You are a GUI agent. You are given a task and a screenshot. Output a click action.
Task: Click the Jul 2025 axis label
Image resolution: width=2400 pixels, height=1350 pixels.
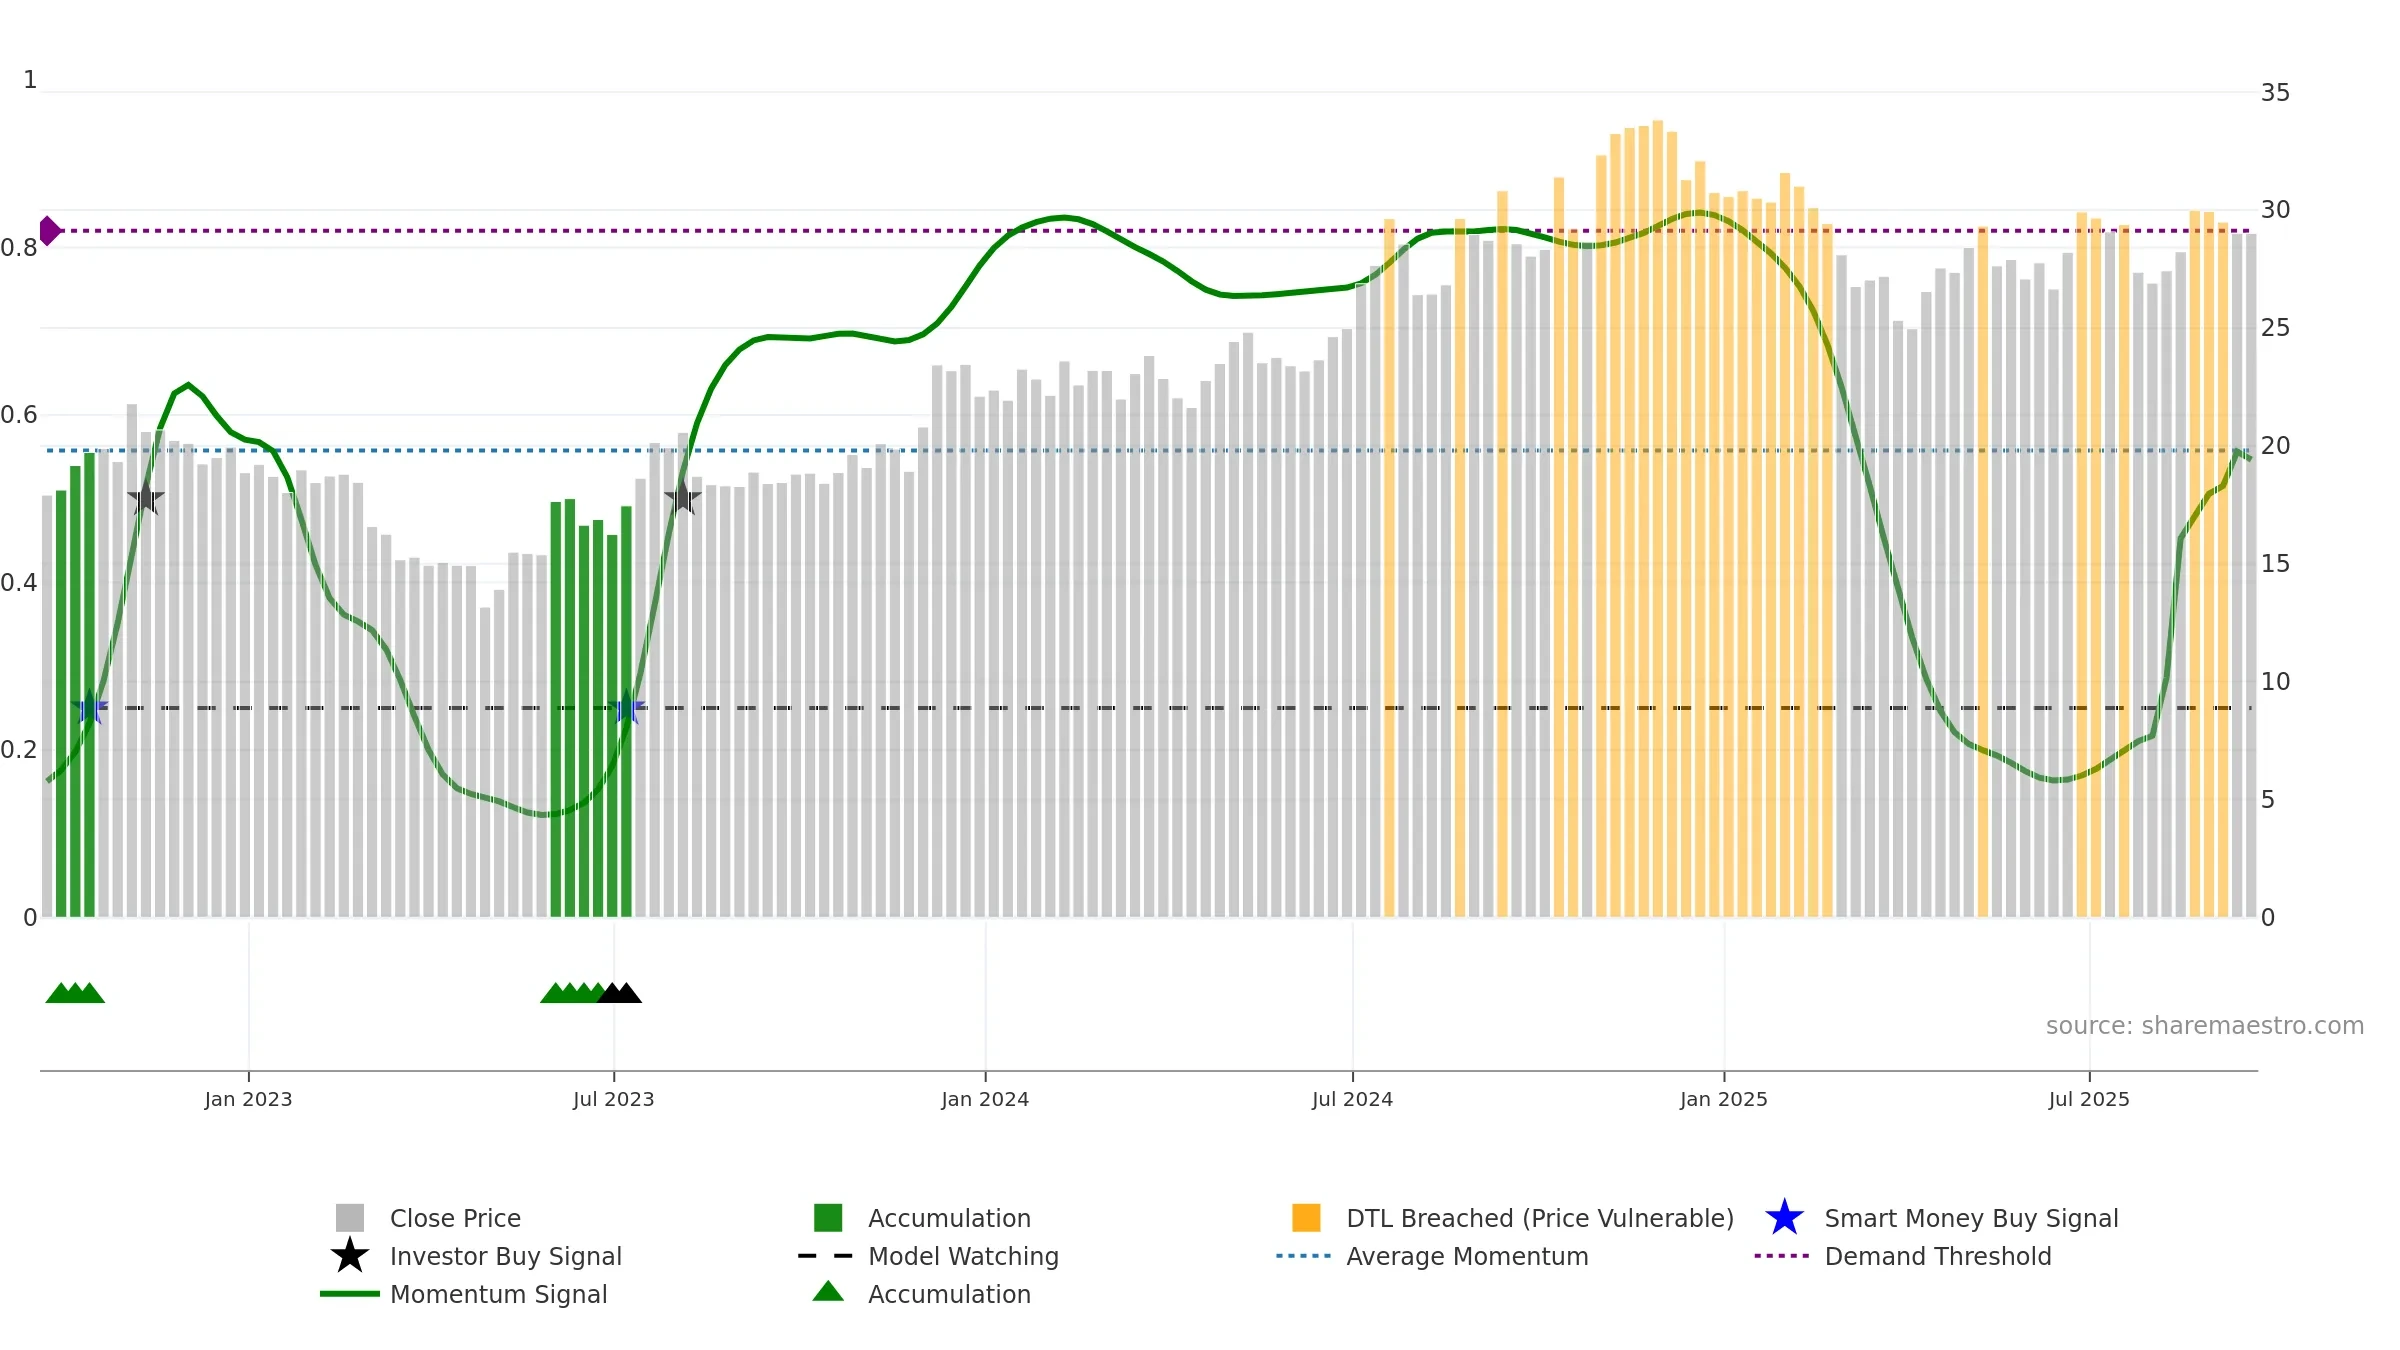(x=2089, y=1099)
